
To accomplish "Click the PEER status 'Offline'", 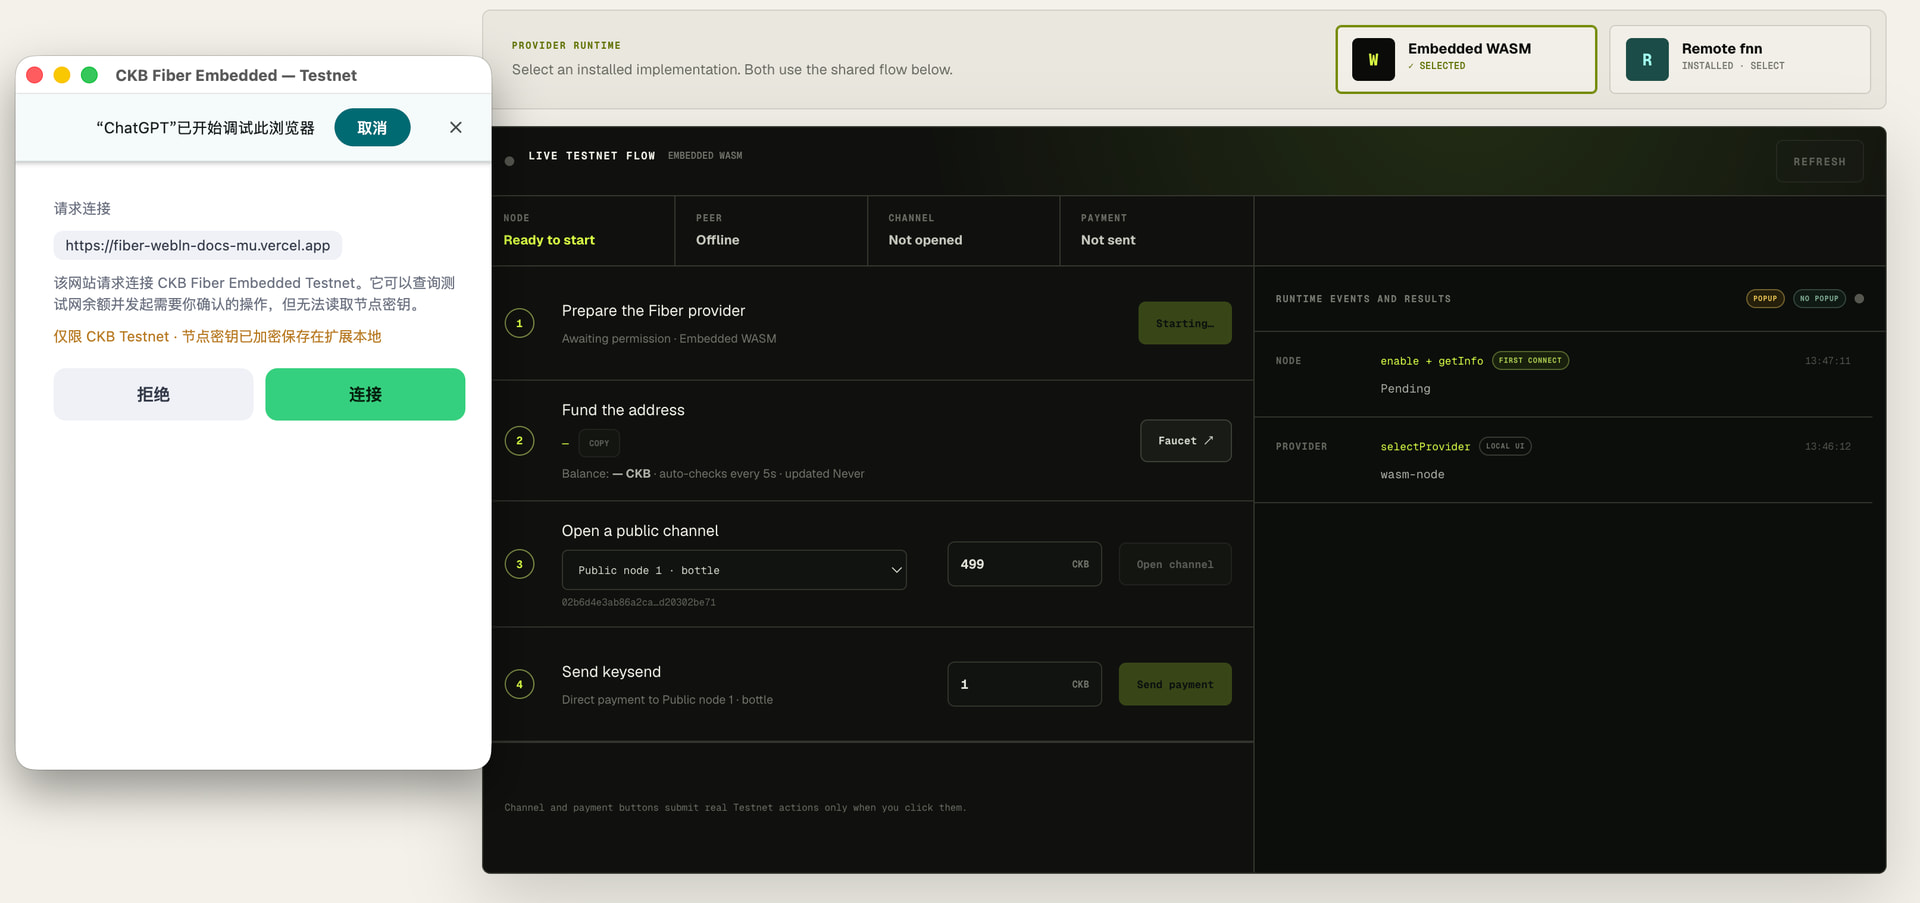I will click(718, 240).
